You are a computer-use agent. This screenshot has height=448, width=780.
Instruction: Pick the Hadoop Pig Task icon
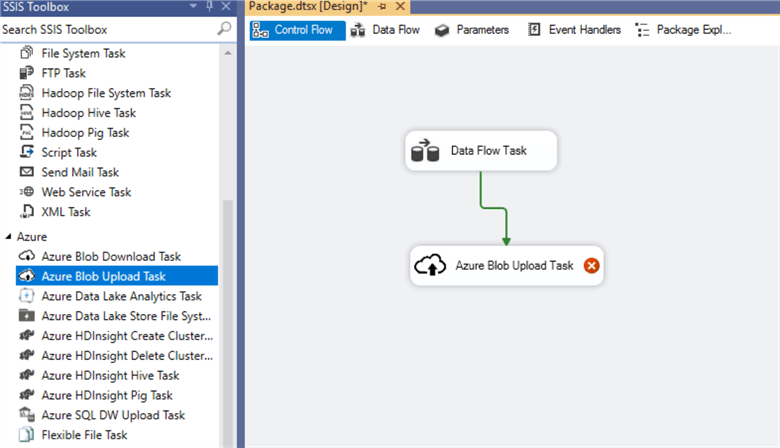click(x=26, y=132)
